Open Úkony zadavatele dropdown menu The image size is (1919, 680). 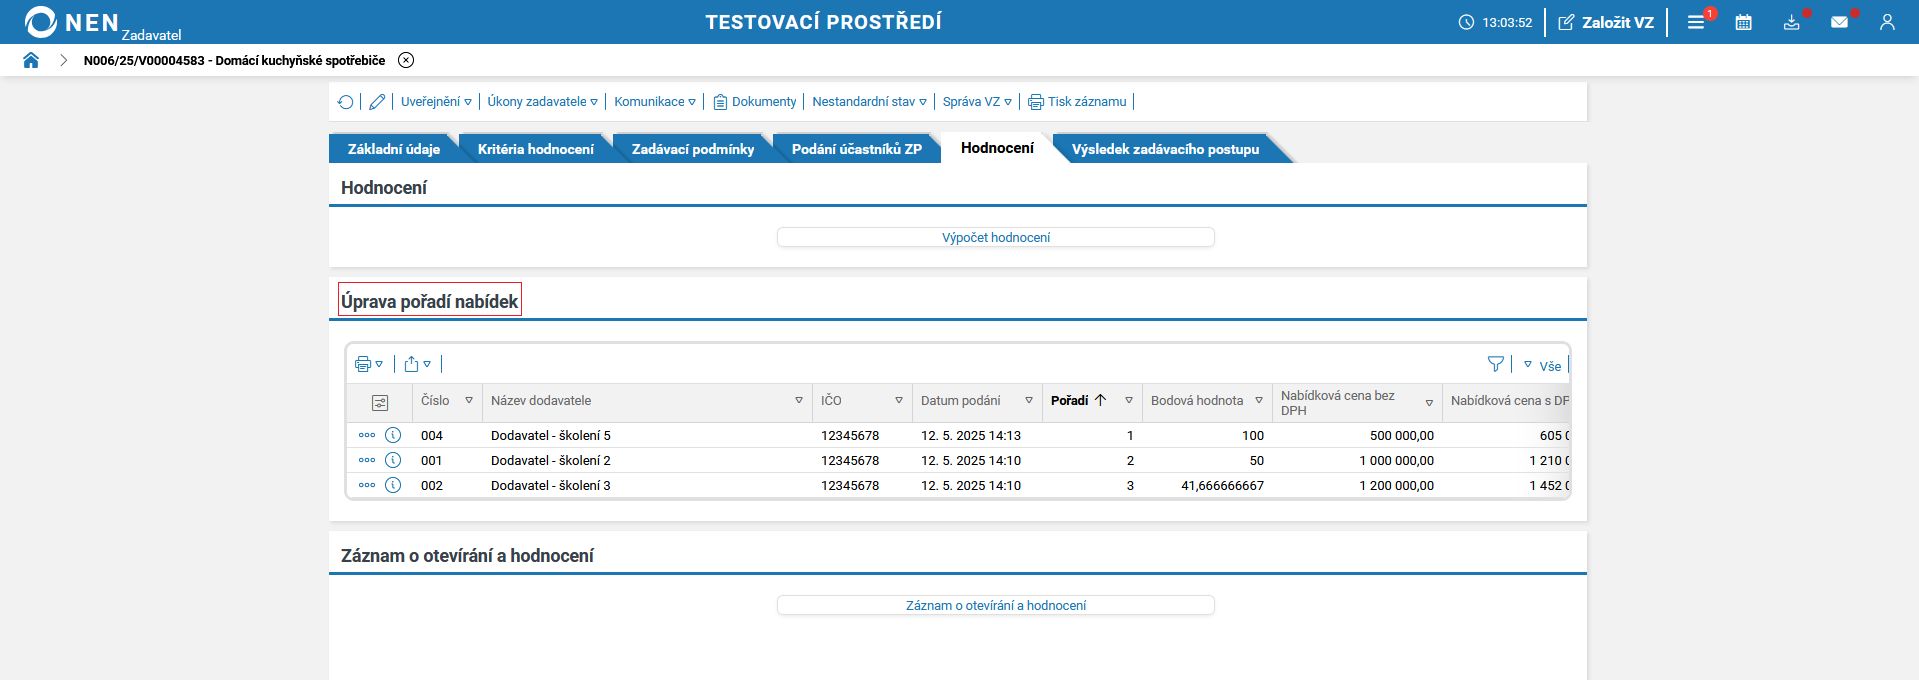(x=542, y=102)
